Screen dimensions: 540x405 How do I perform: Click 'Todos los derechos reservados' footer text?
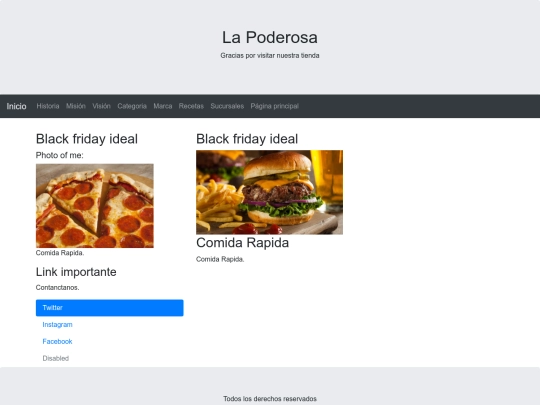(x=270, y=399)
